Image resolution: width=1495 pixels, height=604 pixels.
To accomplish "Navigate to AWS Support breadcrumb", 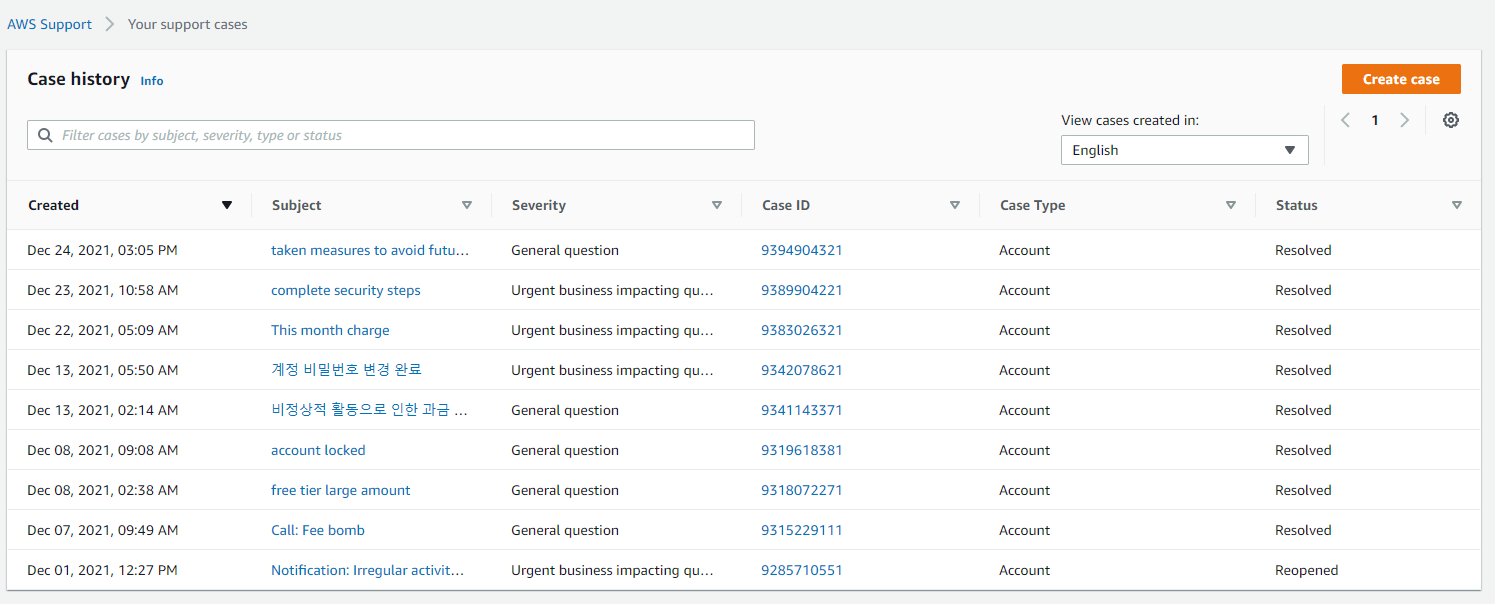I will tap(50, 24).
